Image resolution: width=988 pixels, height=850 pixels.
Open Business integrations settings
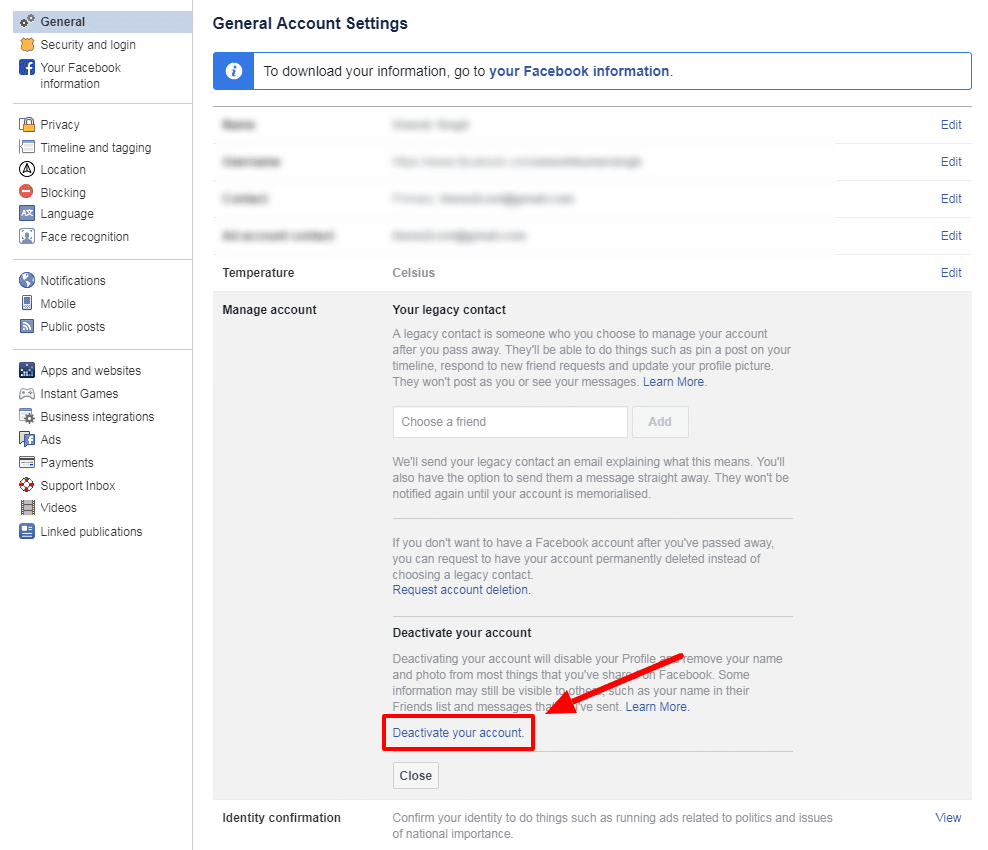click(97, 417)
